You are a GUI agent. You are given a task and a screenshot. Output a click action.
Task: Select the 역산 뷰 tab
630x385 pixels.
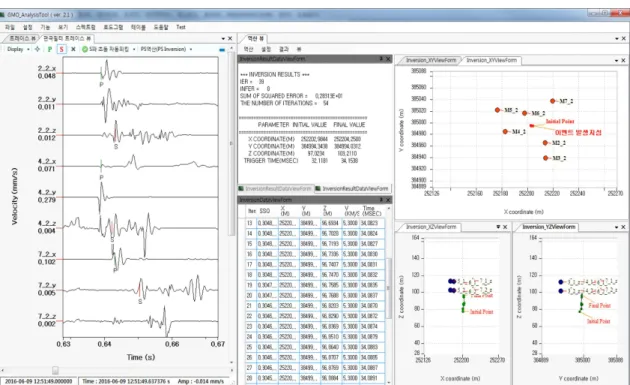pos(256,39)
